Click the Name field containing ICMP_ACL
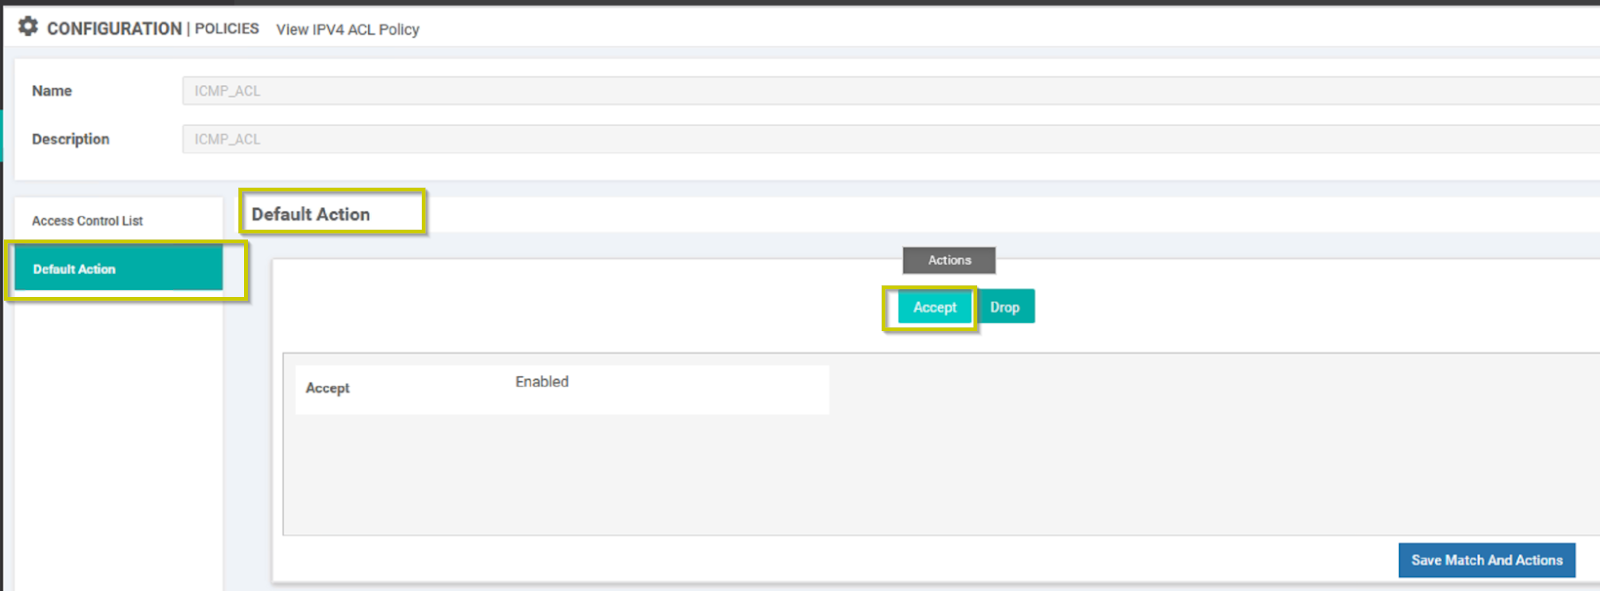1600x591 pixels. (x=891, y=91)
